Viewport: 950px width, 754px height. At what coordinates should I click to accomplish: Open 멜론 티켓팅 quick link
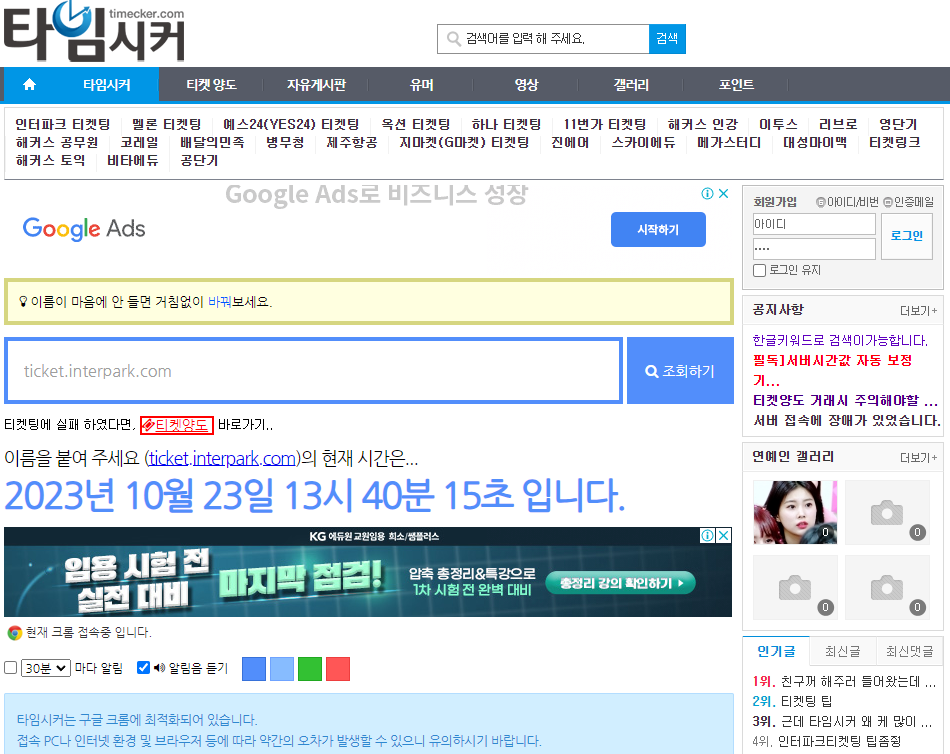(167, 124)
